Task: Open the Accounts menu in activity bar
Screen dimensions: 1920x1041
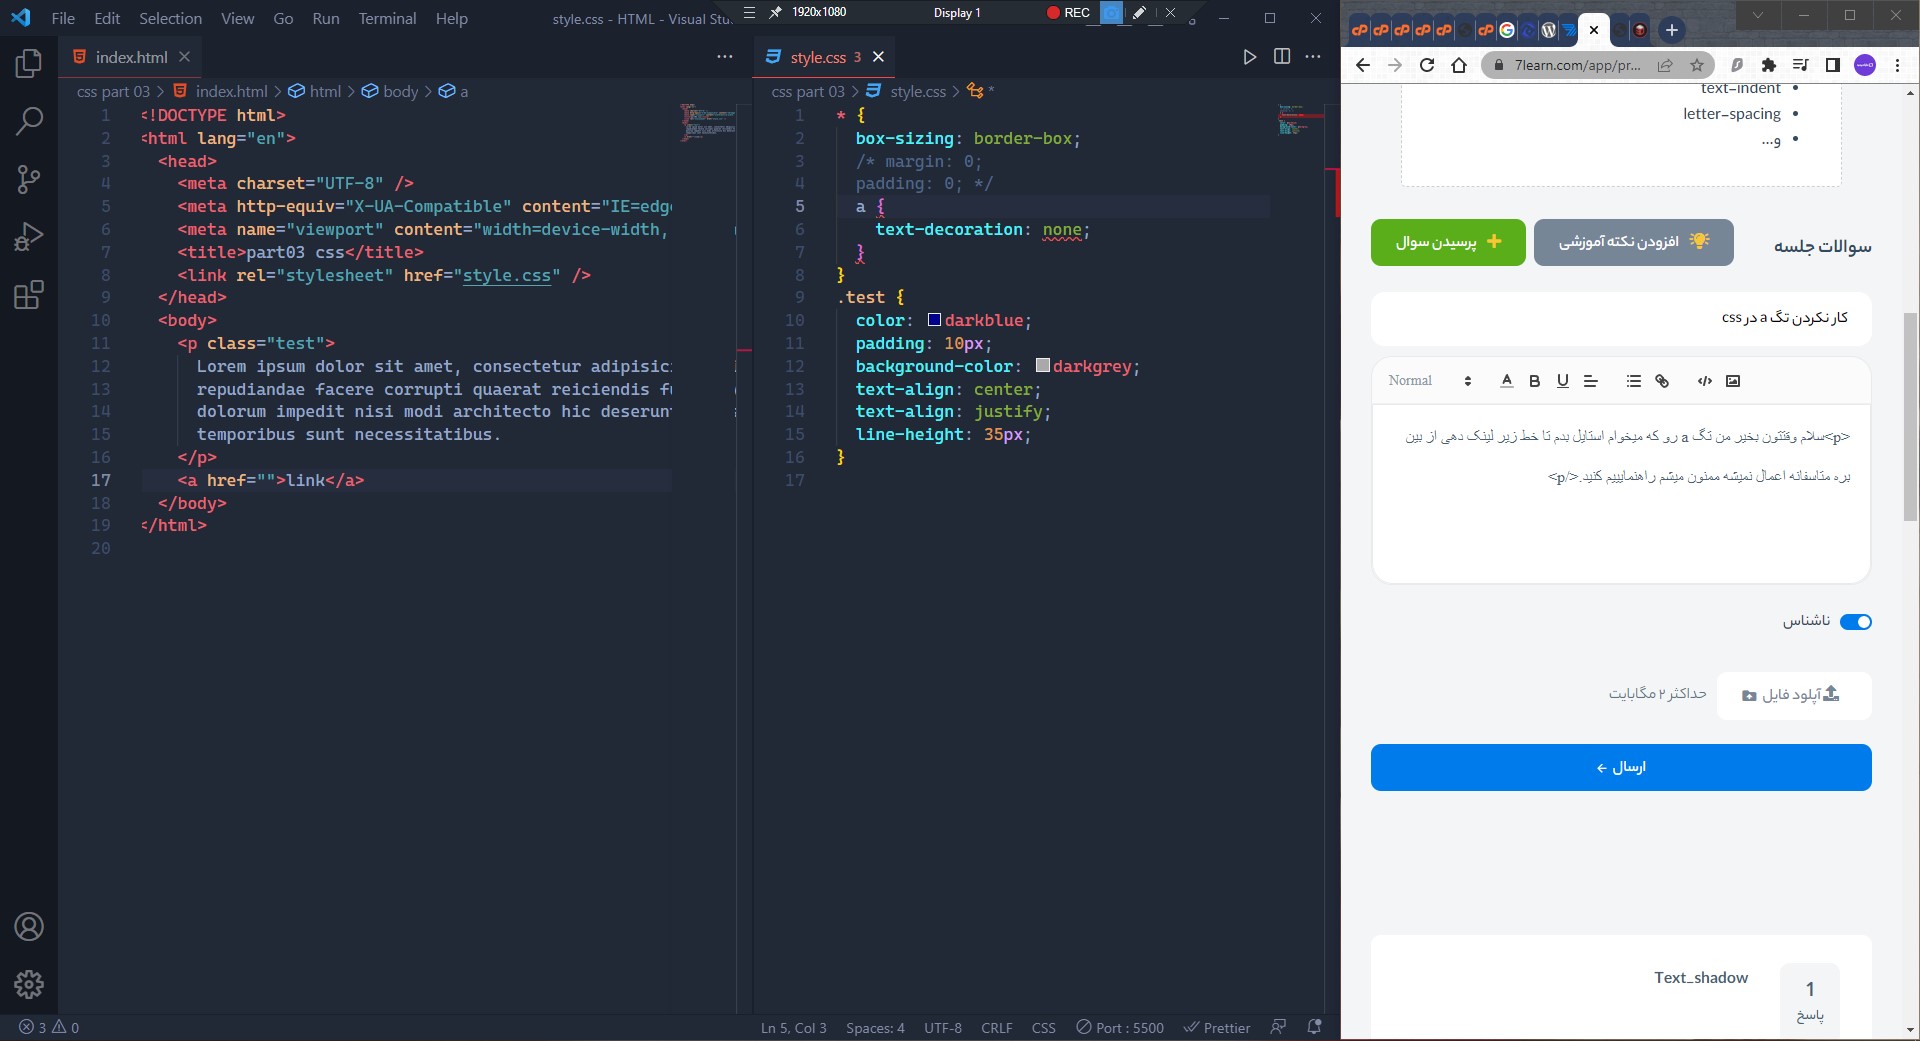Action: tap(29, 927)
